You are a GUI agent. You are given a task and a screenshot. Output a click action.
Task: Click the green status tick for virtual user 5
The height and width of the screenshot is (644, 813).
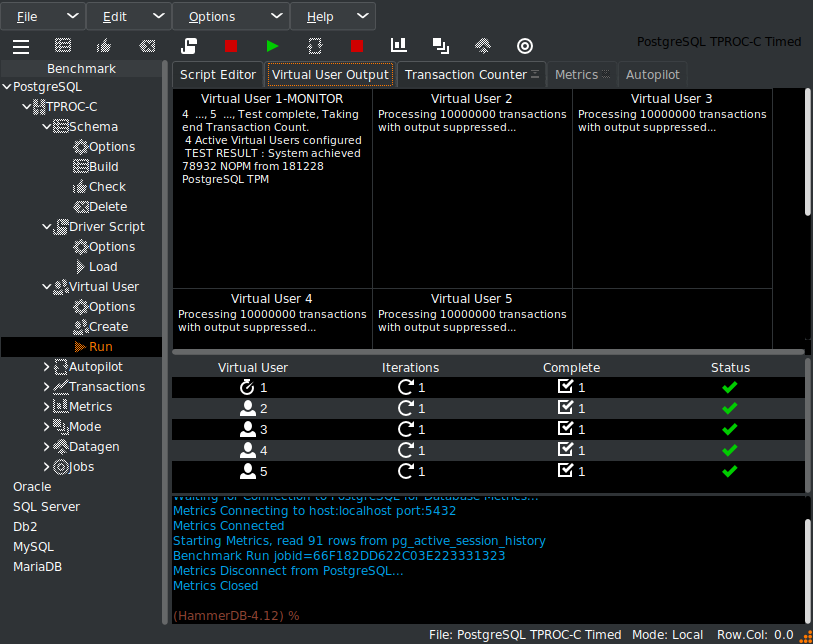coord(730,471)
